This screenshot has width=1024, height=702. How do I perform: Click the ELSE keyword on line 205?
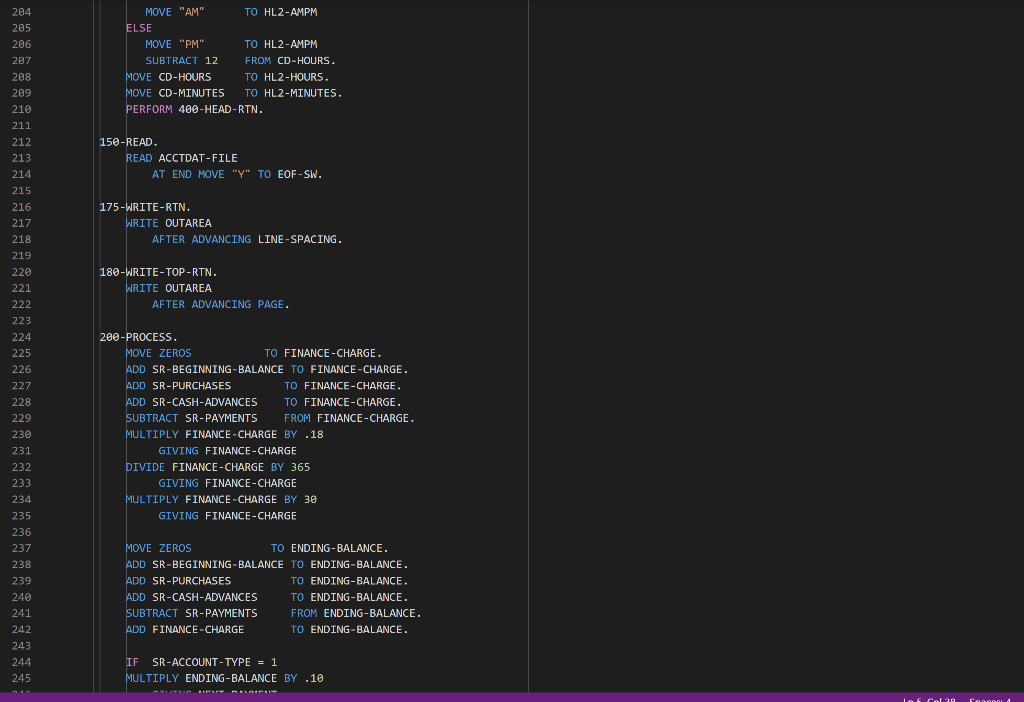(x=139, y=28)
